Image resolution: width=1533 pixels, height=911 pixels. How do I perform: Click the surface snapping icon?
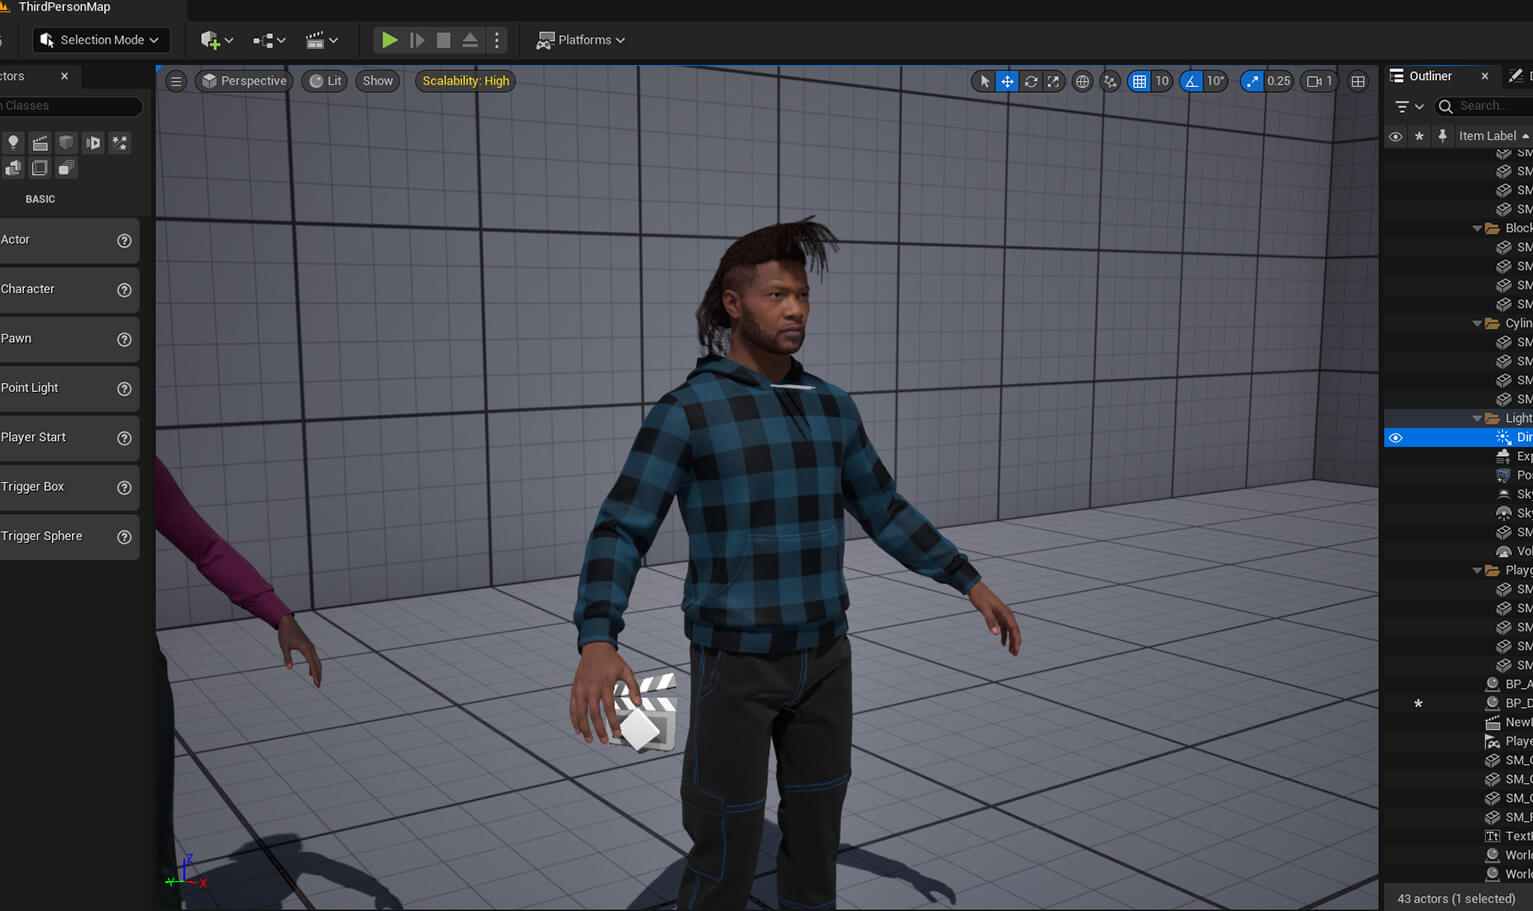pos(1110,81)
